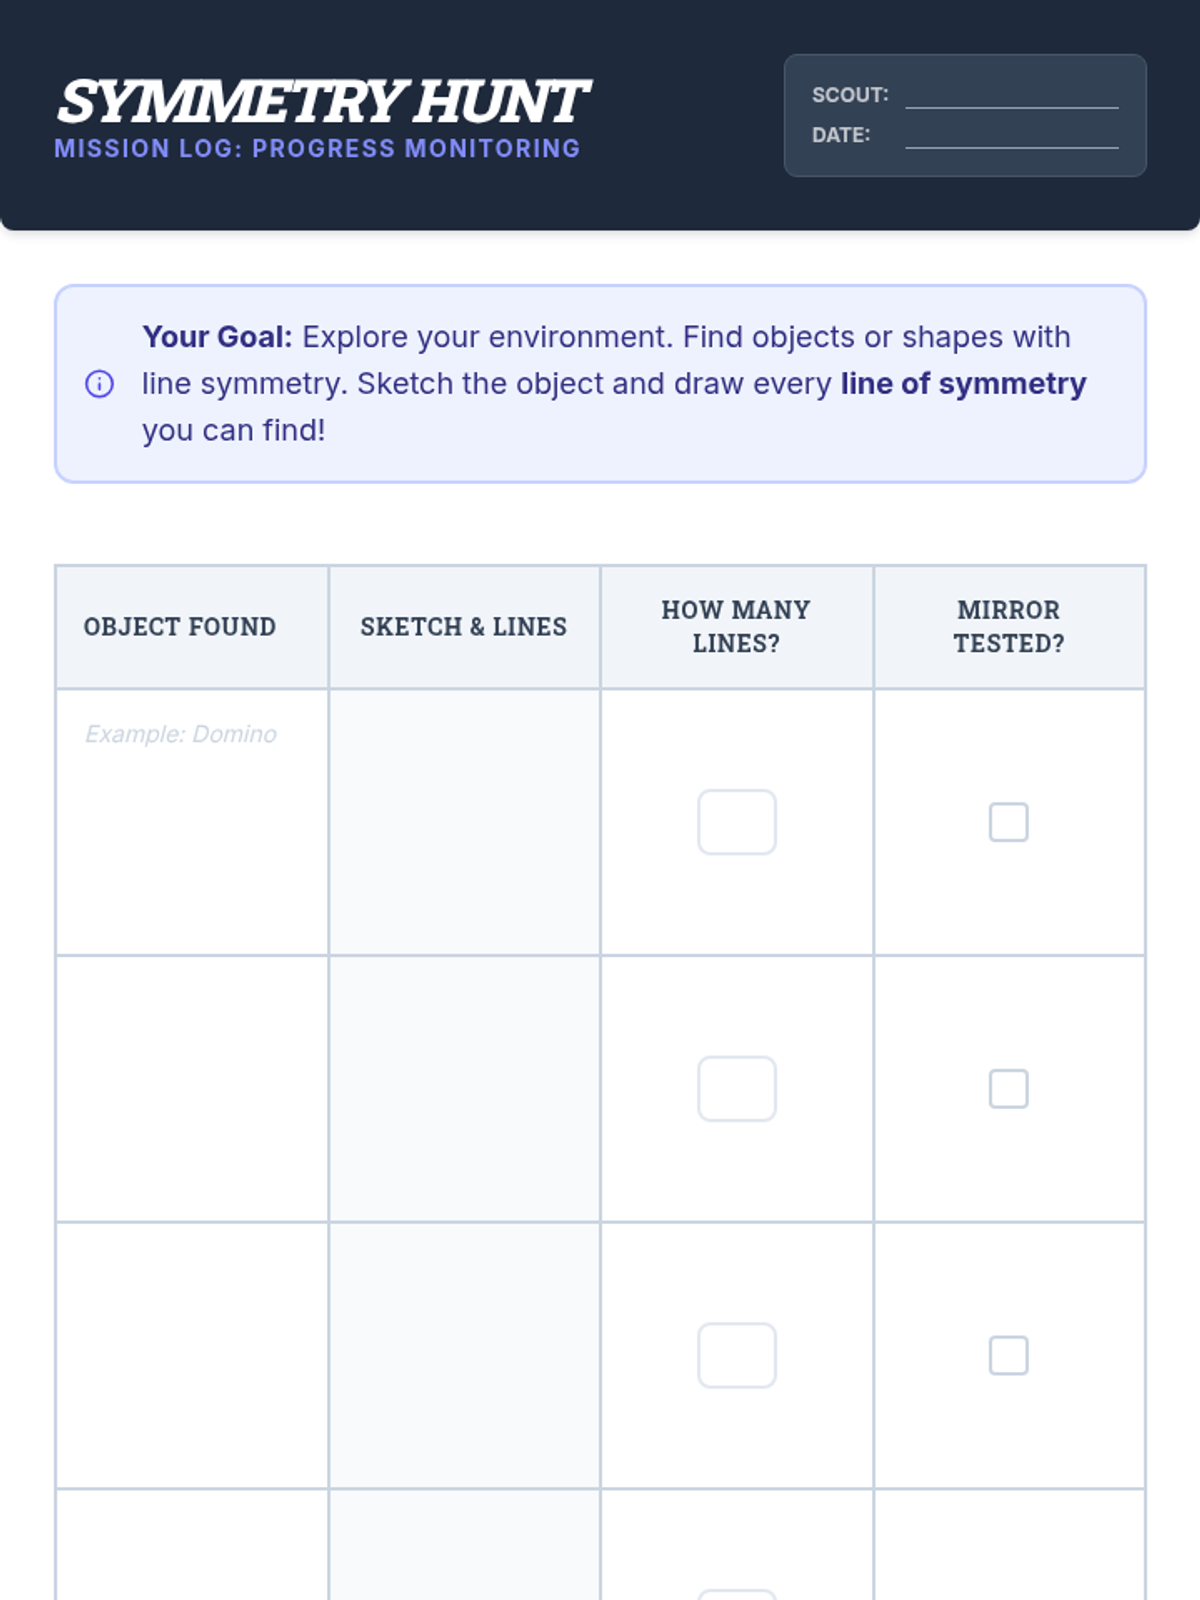This screenshot has width=1200, height=1600.
Task: Click the second row sketch area
Action: [464, 1088]
